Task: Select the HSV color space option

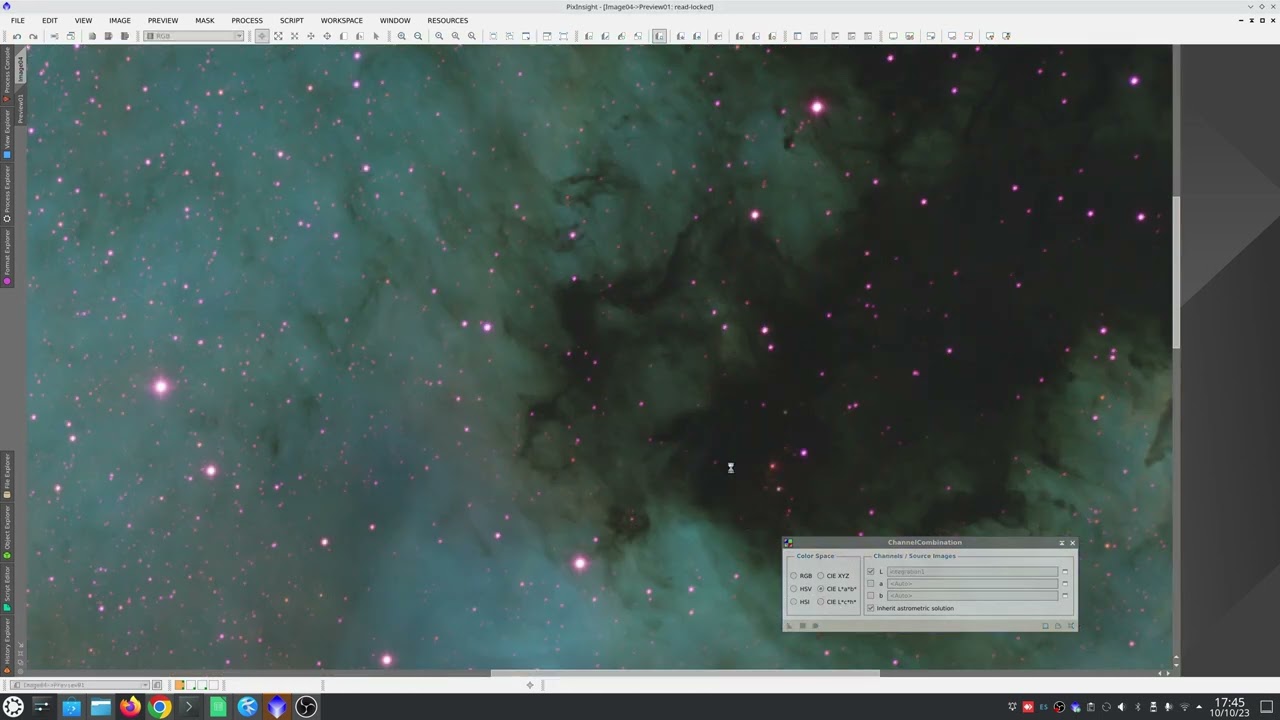Action: coord(793,589)
